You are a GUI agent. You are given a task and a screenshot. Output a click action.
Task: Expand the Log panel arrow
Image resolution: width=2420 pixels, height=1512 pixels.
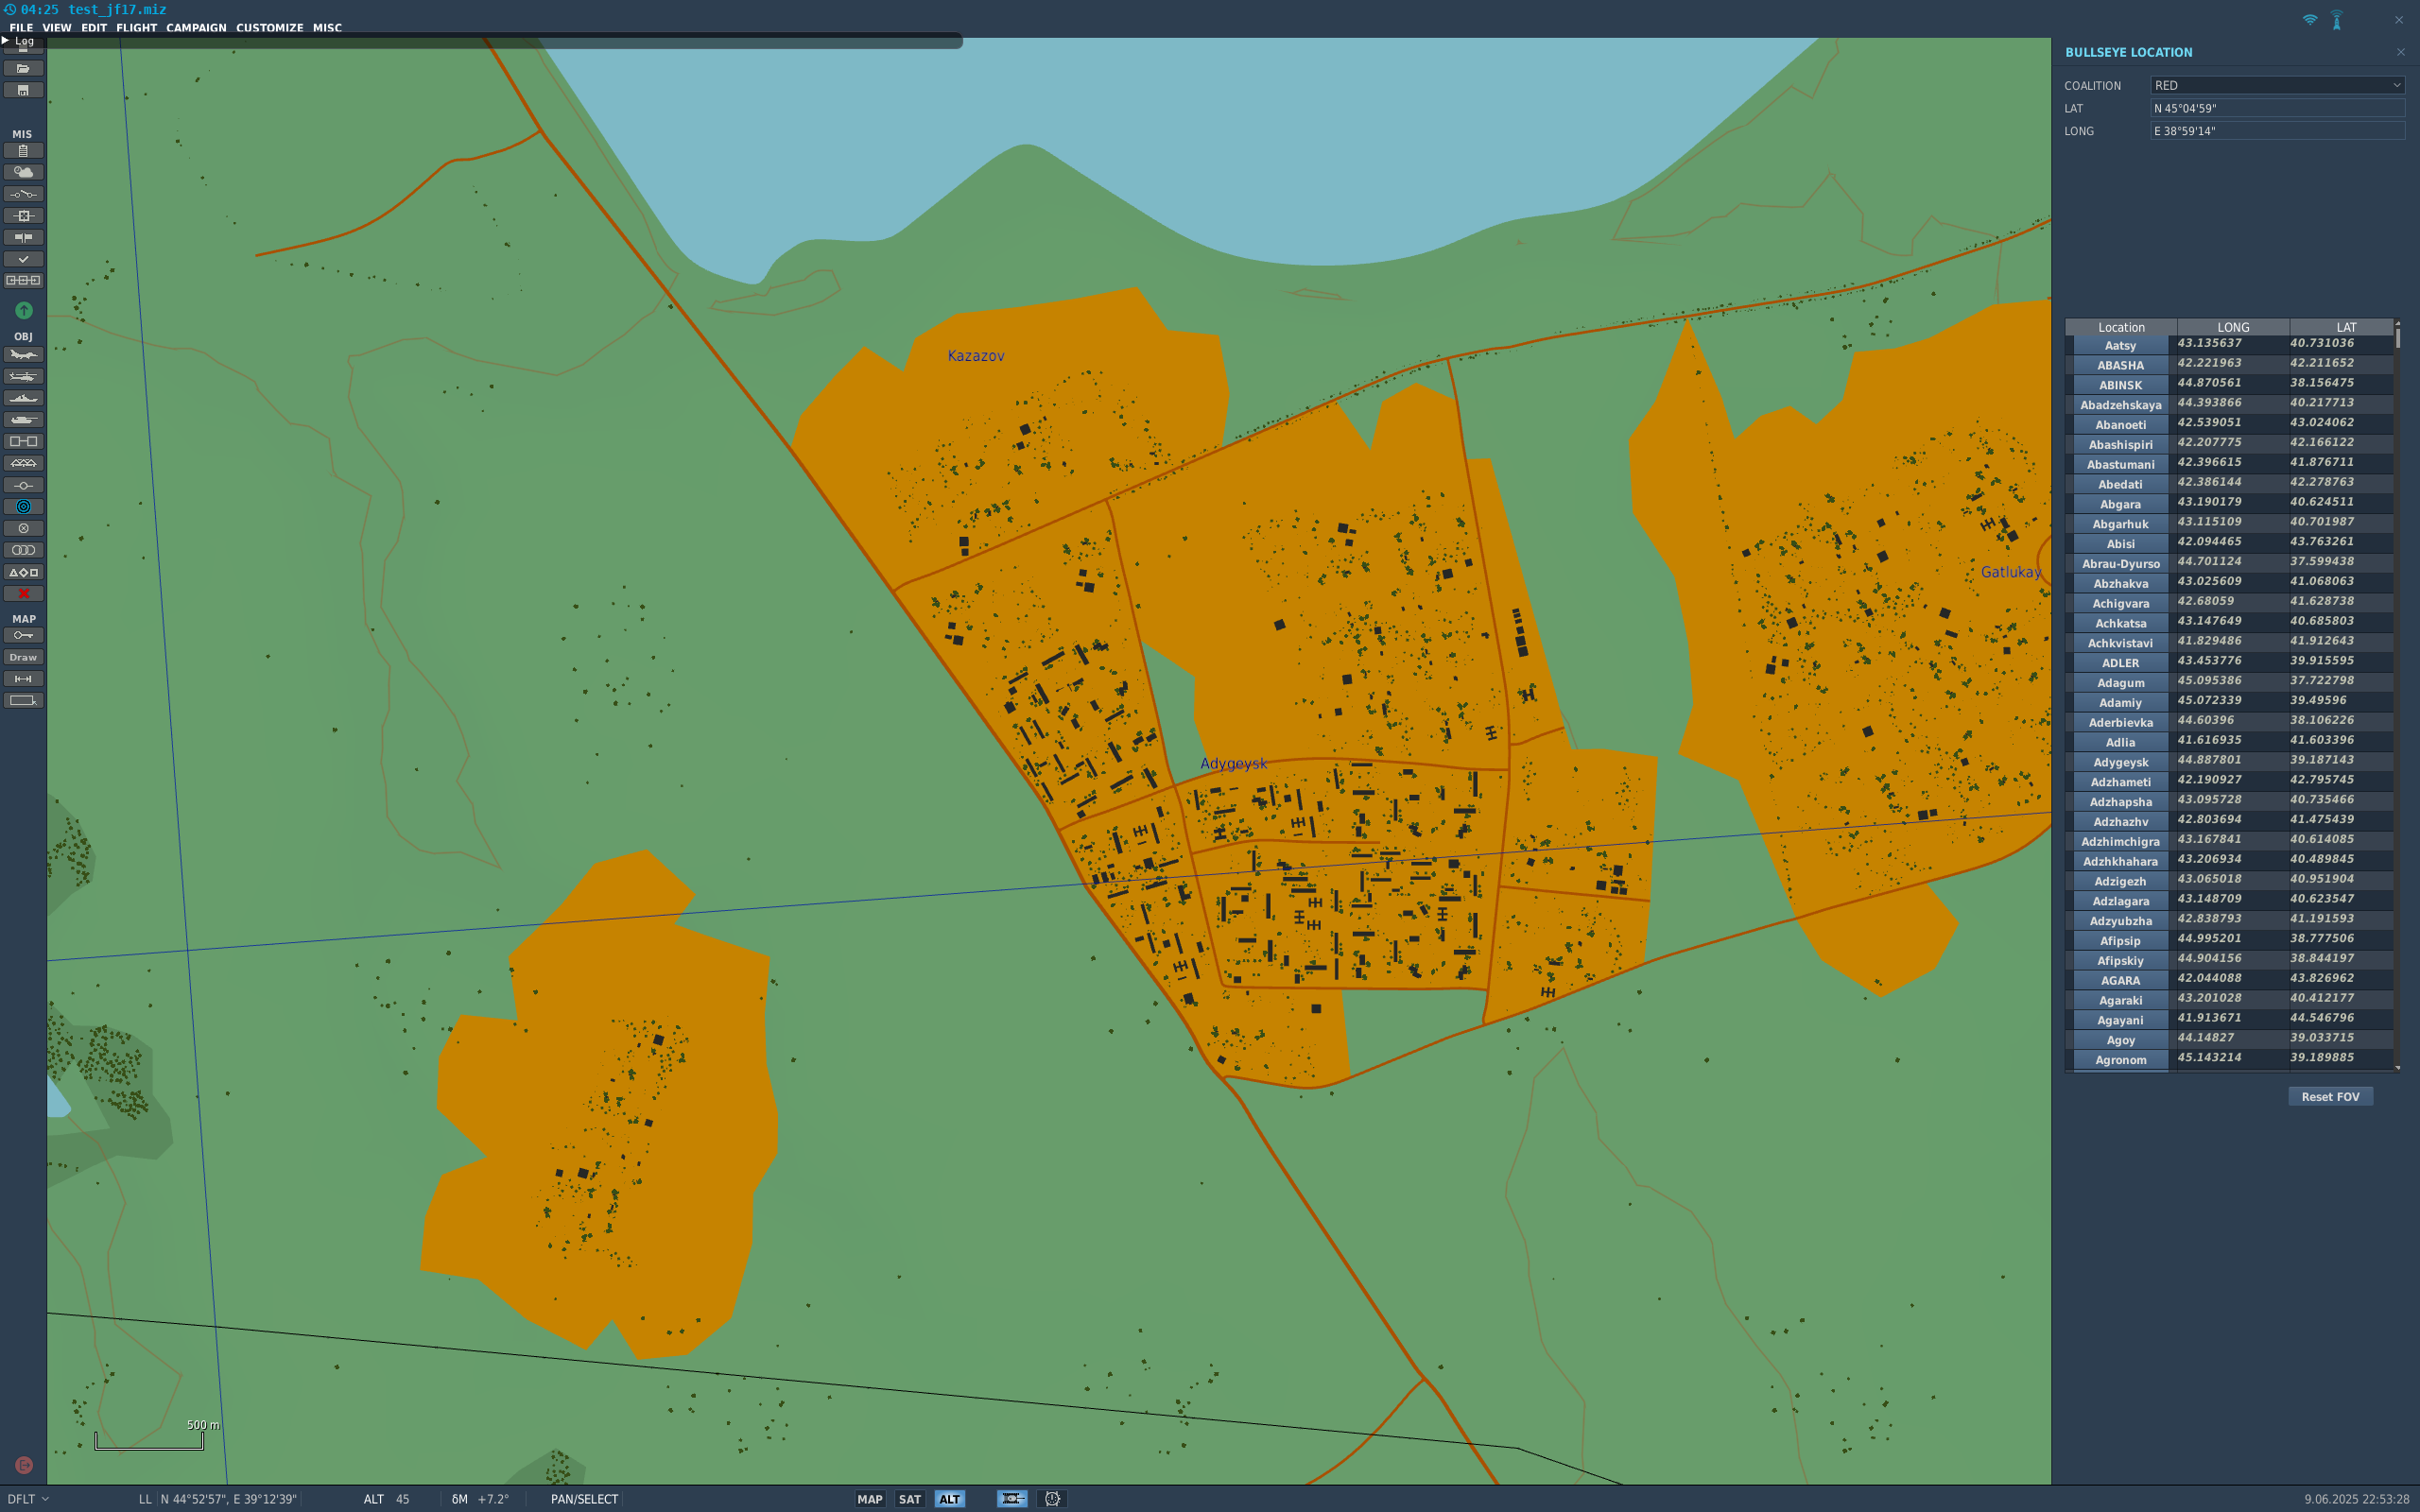coord(6,41)
